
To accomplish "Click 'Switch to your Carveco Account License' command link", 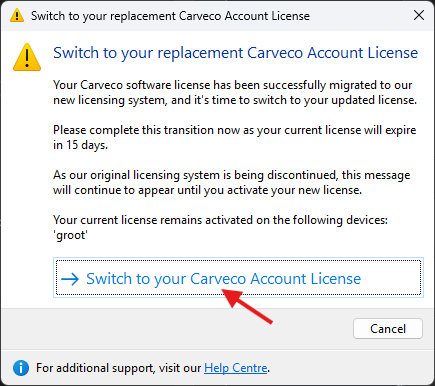I will click(238, 277).
